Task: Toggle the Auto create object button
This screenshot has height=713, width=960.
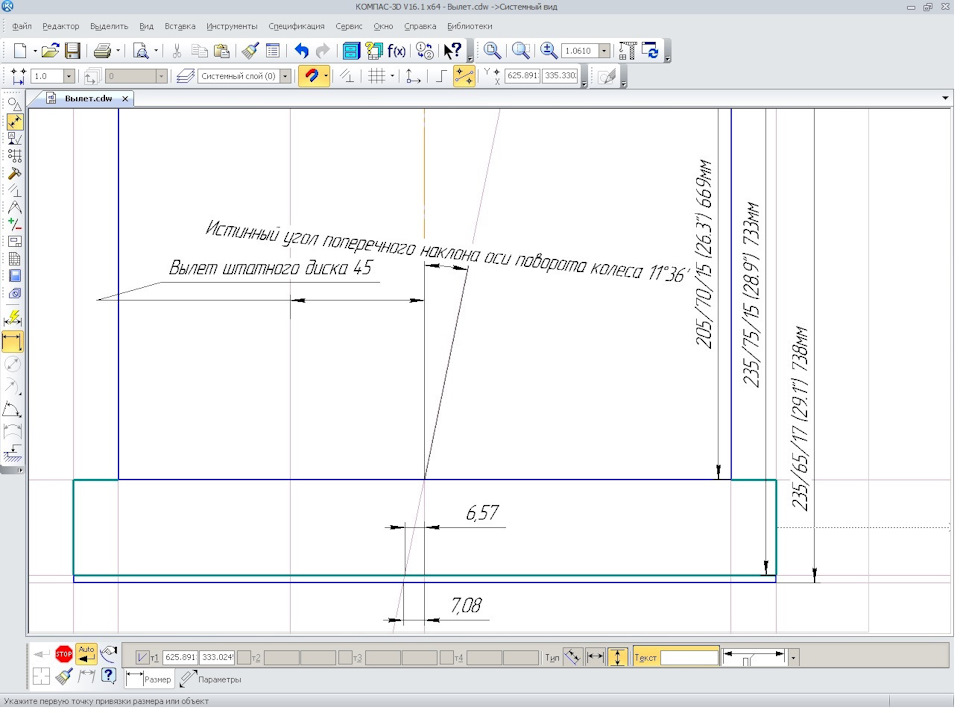Action: pos(86,654)
